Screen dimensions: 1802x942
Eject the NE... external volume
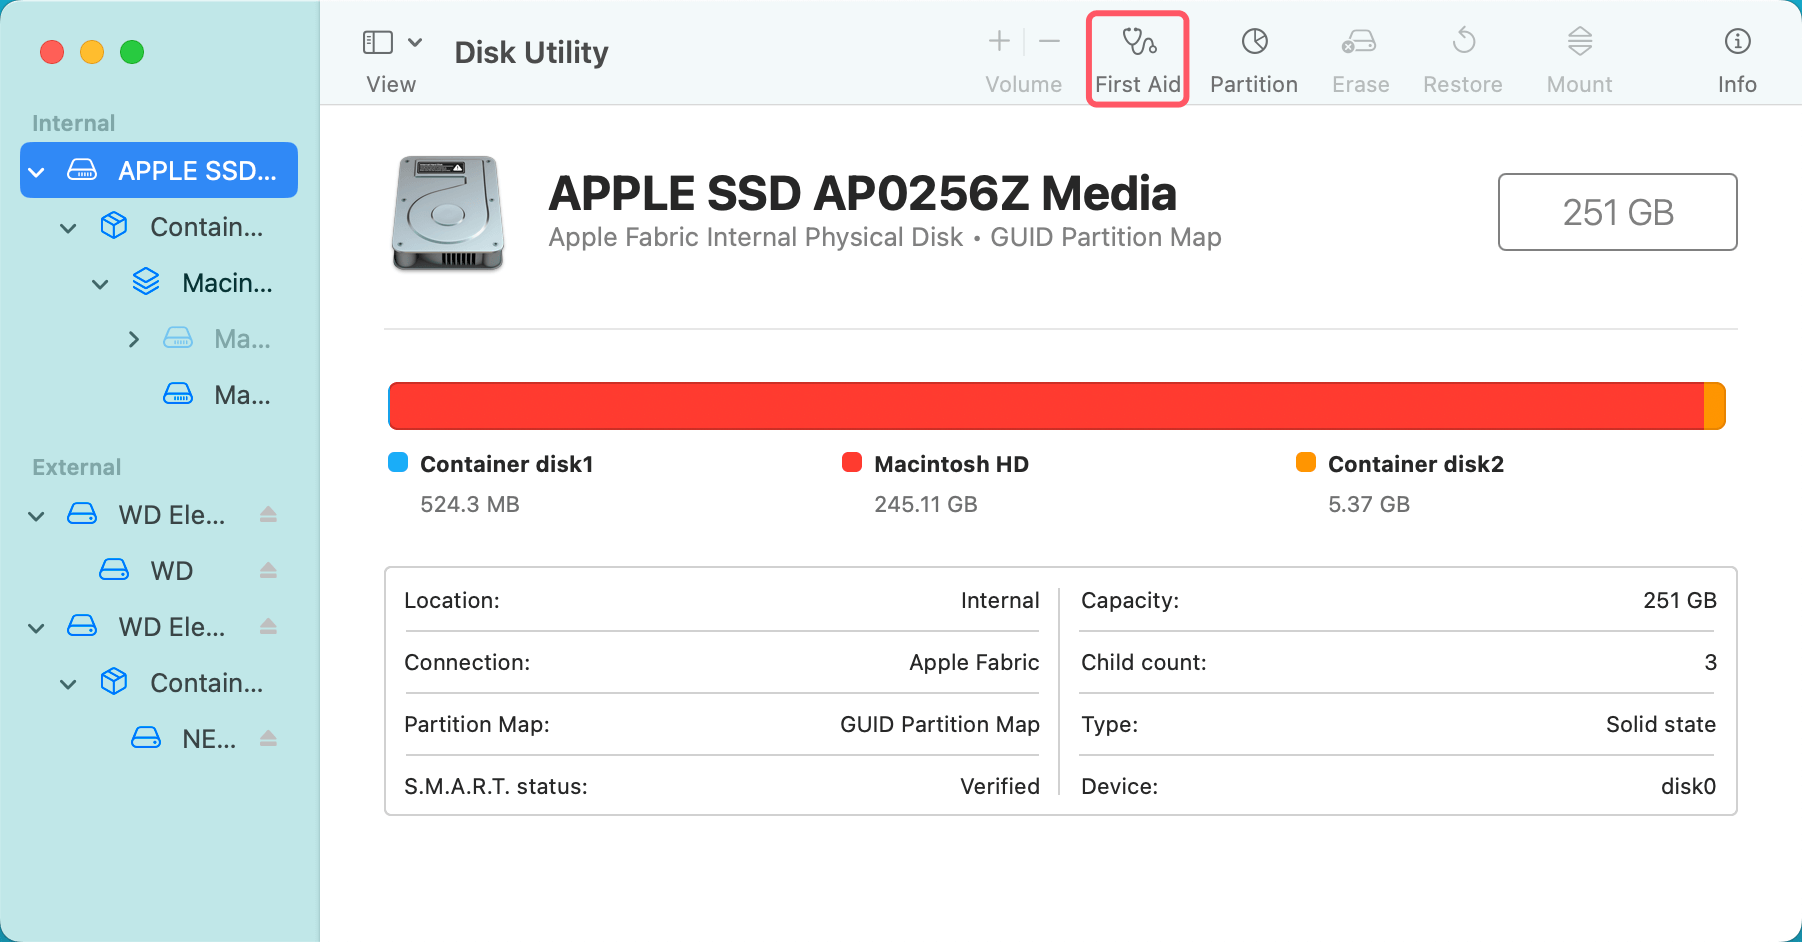pyautogui.click(x=268, y=738)
